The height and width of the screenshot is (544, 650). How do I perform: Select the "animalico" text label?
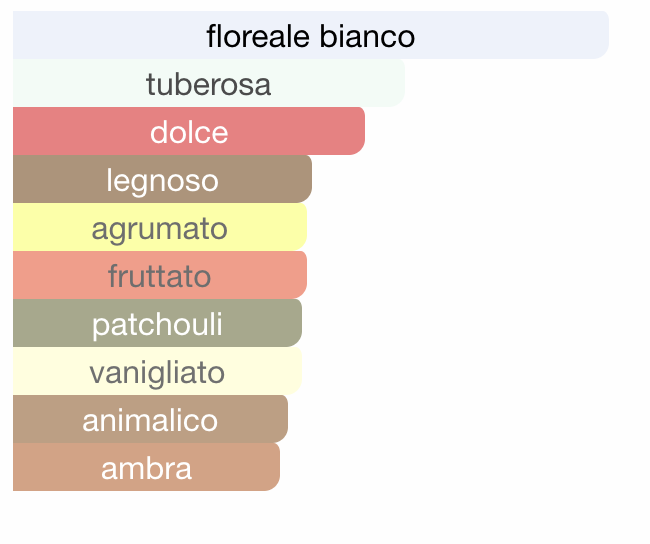tap(150, 420)
